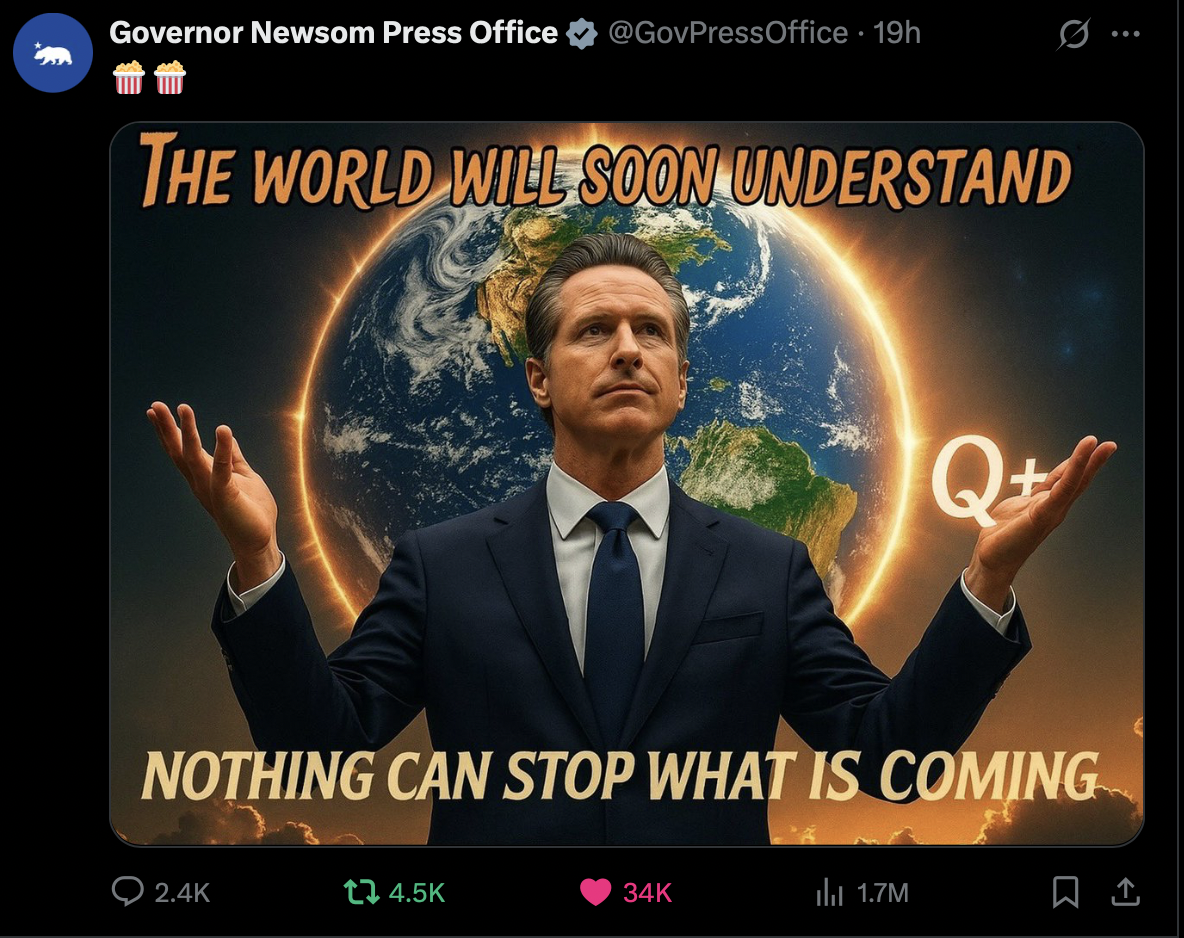Click the 34K likes count

click(647, 893)
